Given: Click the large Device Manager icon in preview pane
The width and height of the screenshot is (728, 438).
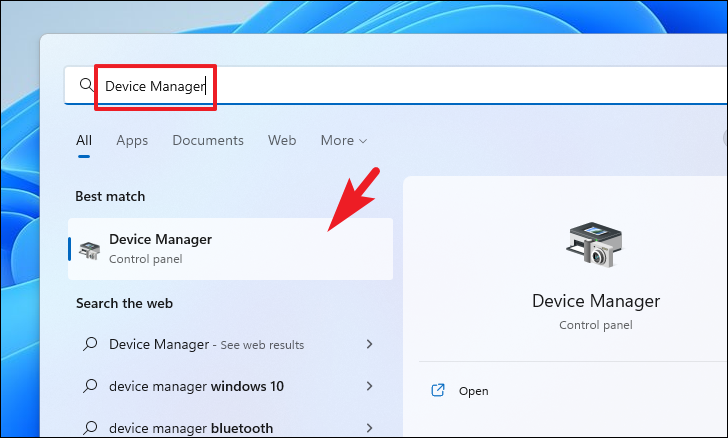Looking at the screenshot, I should tap(595, 244).
